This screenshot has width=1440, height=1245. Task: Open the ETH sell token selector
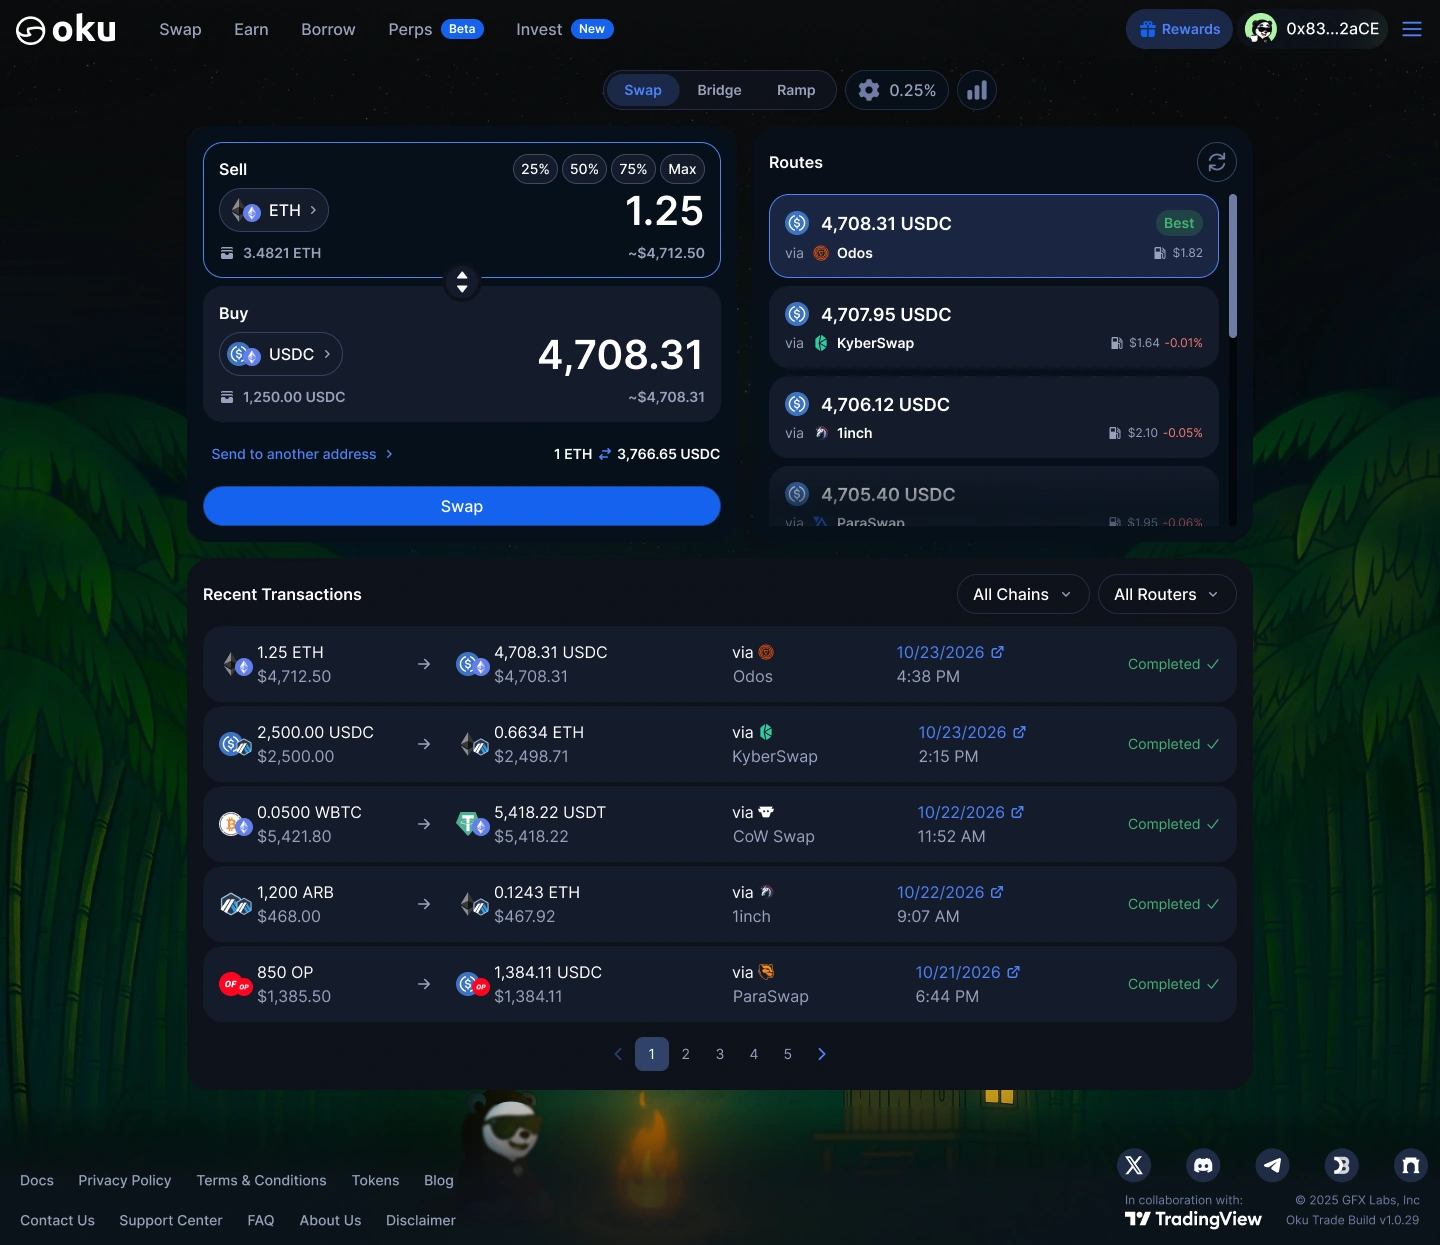click(x=274, y=210)
